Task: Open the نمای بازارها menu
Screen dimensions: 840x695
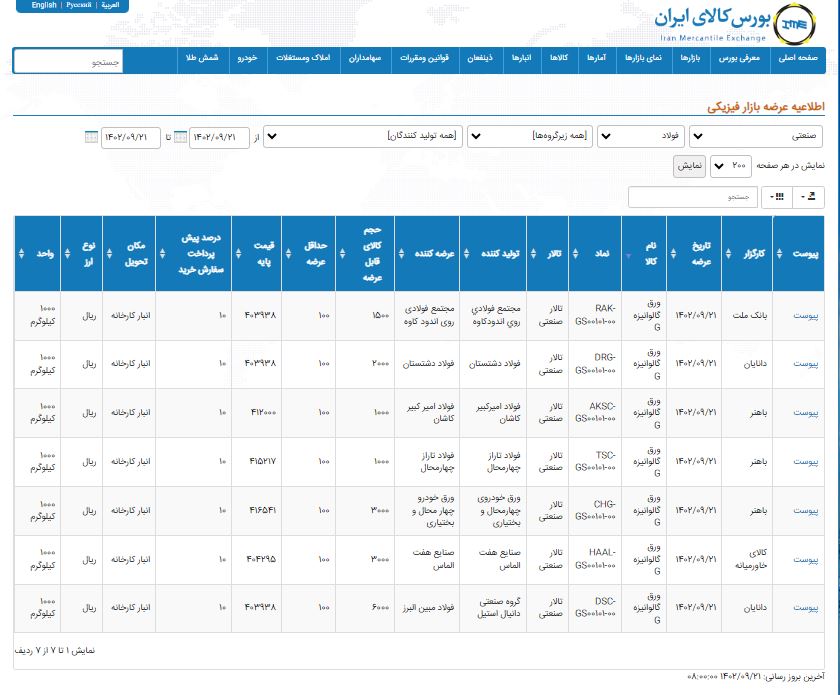Action: pyautogui.click(x=643, y=58)
